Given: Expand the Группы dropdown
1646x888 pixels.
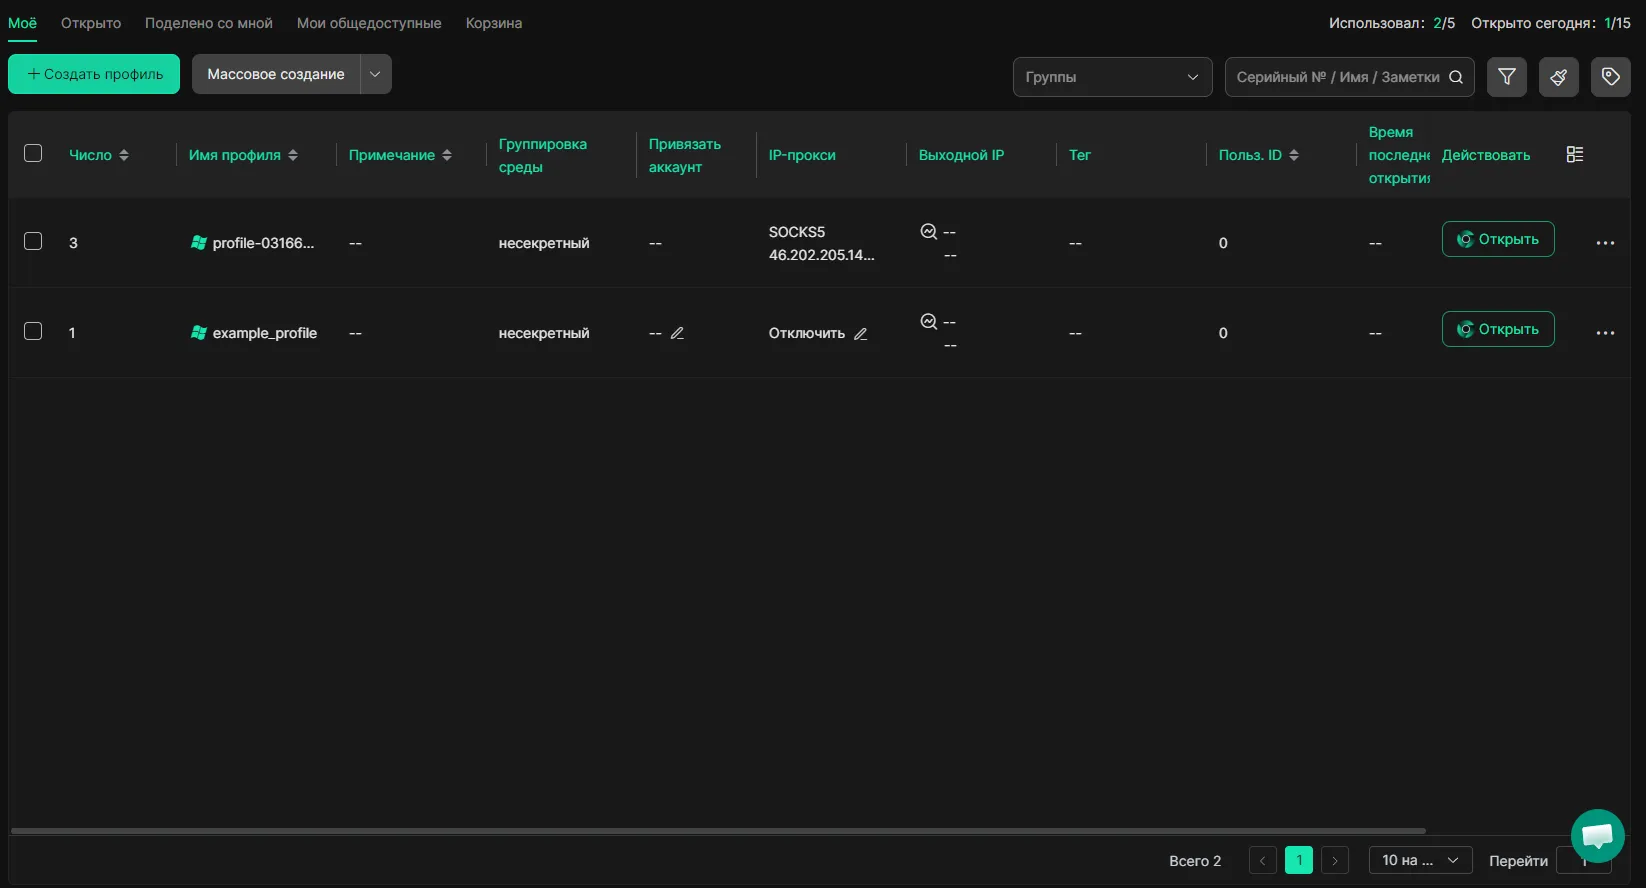Looking at the screenshot, I should coord(1112,77).
